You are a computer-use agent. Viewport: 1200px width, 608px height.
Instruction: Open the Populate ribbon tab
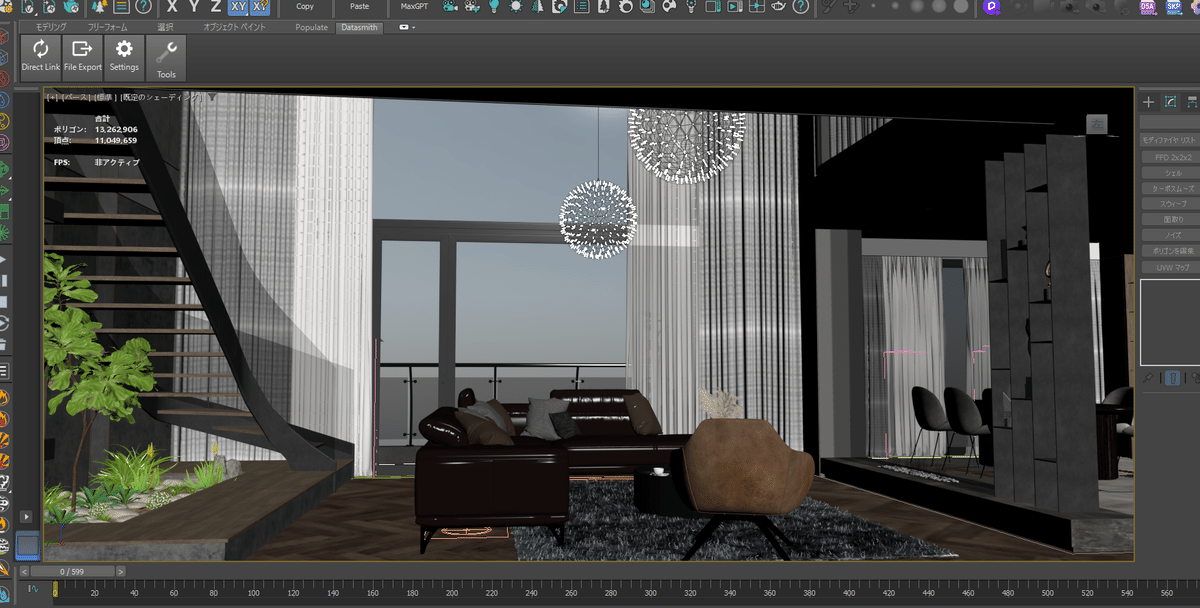click(x=310, y=27)
